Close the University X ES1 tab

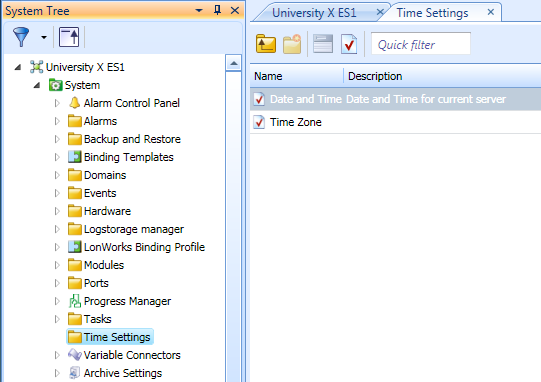click(380, 12)
